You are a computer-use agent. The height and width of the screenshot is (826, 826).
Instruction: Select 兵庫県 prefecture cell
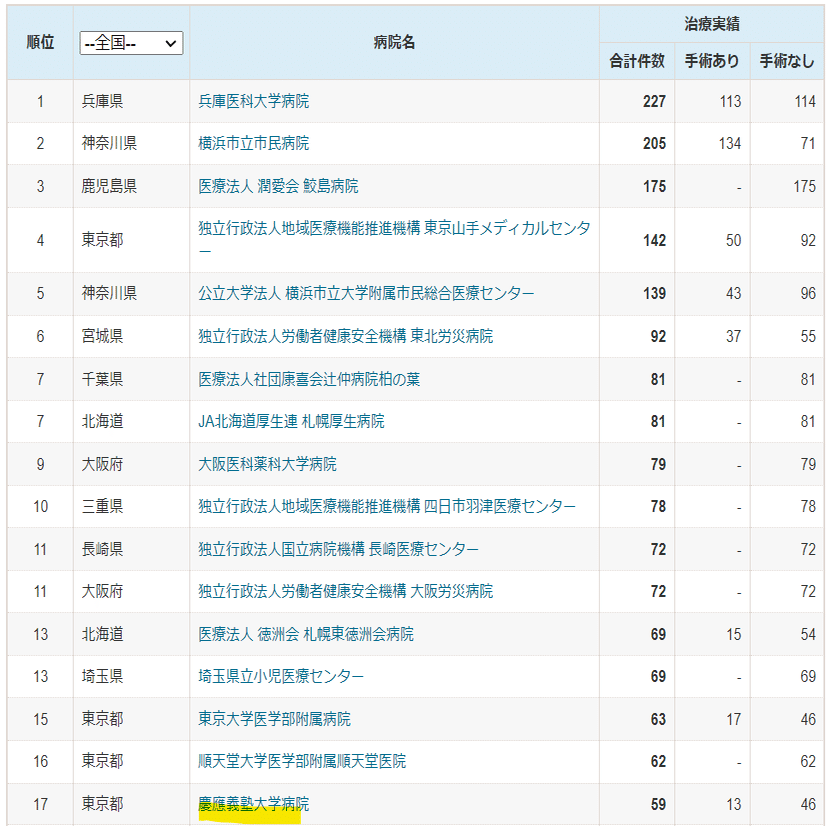[131, 101]
